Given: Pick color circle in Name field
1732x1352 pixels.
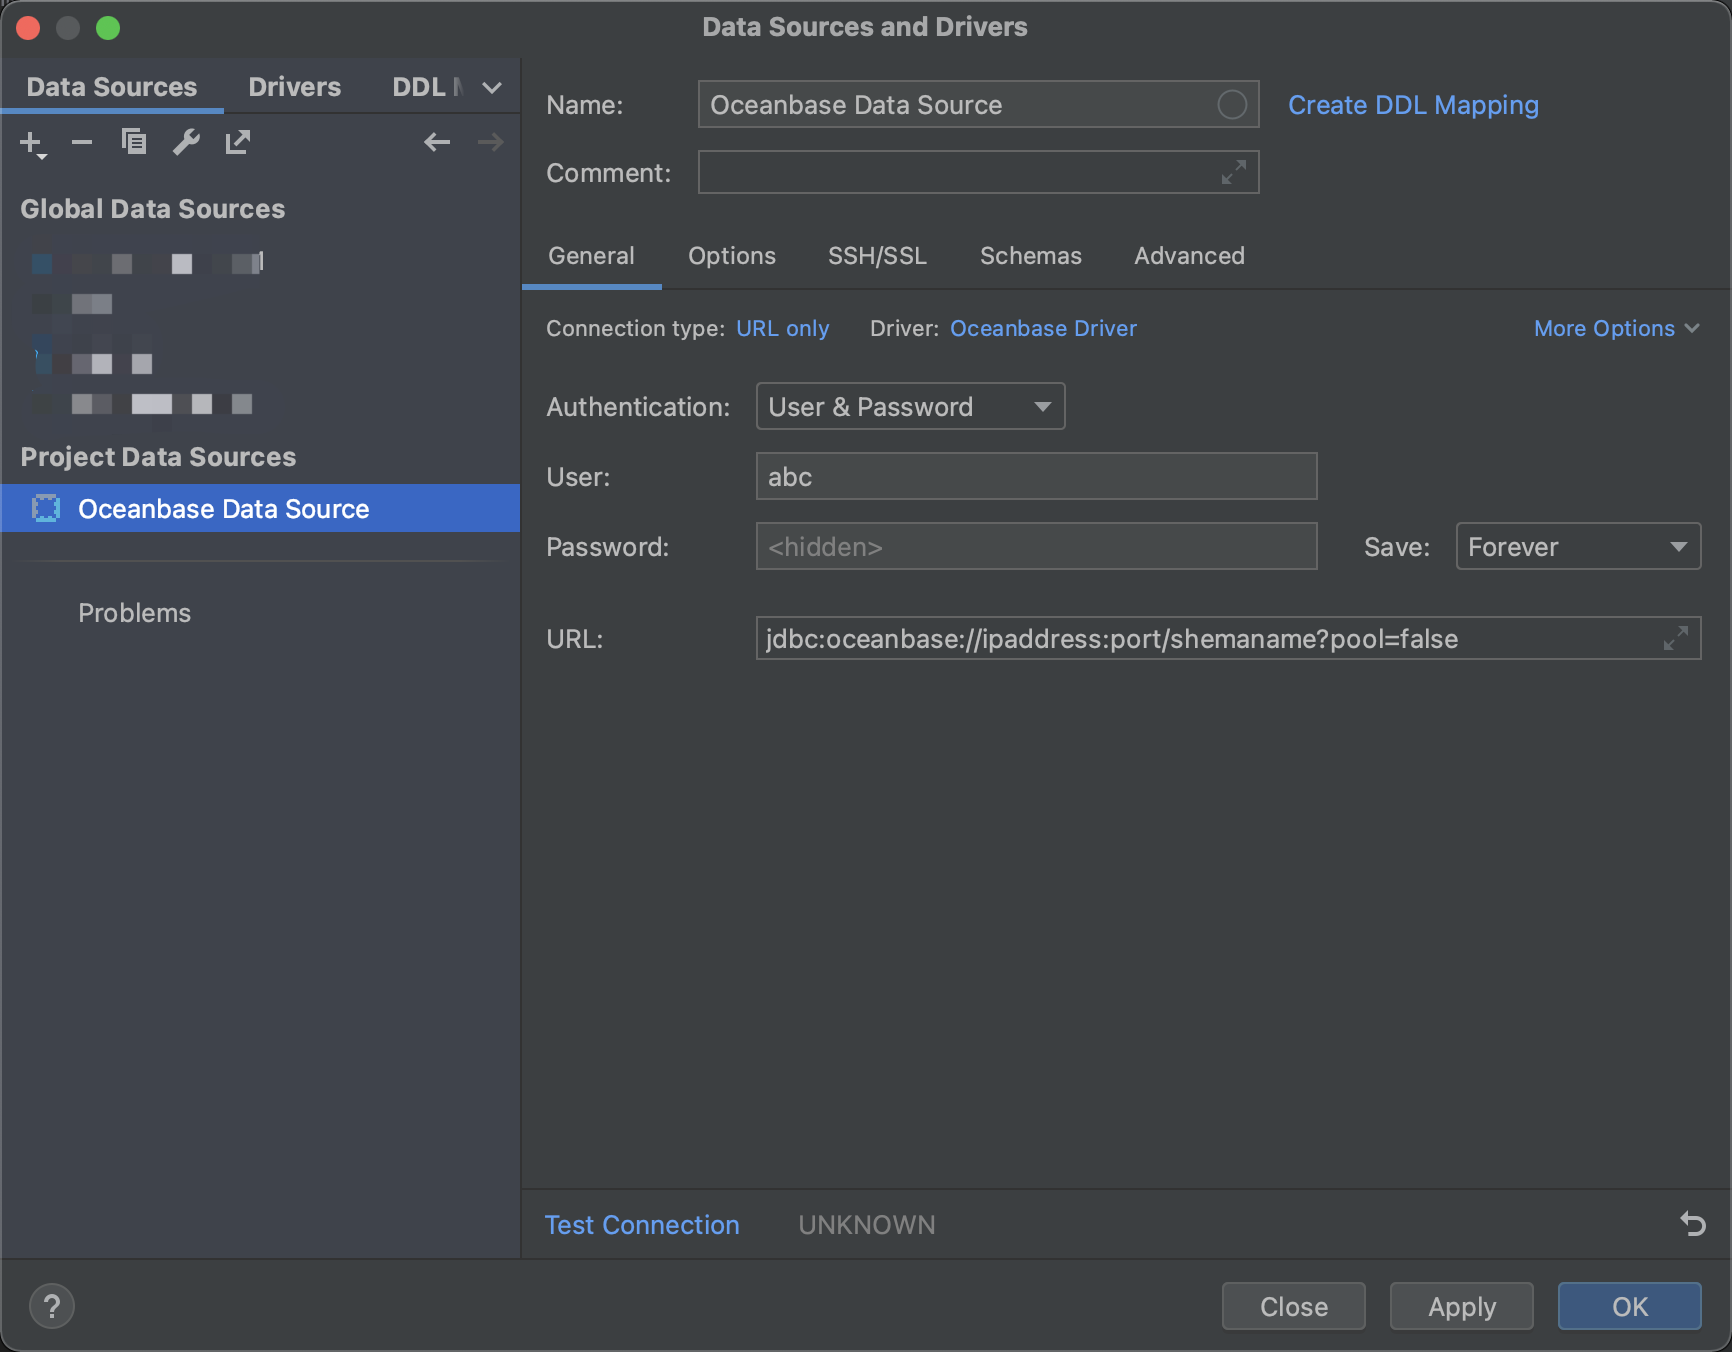Looking at the screenshot, I should (1232, 104).
